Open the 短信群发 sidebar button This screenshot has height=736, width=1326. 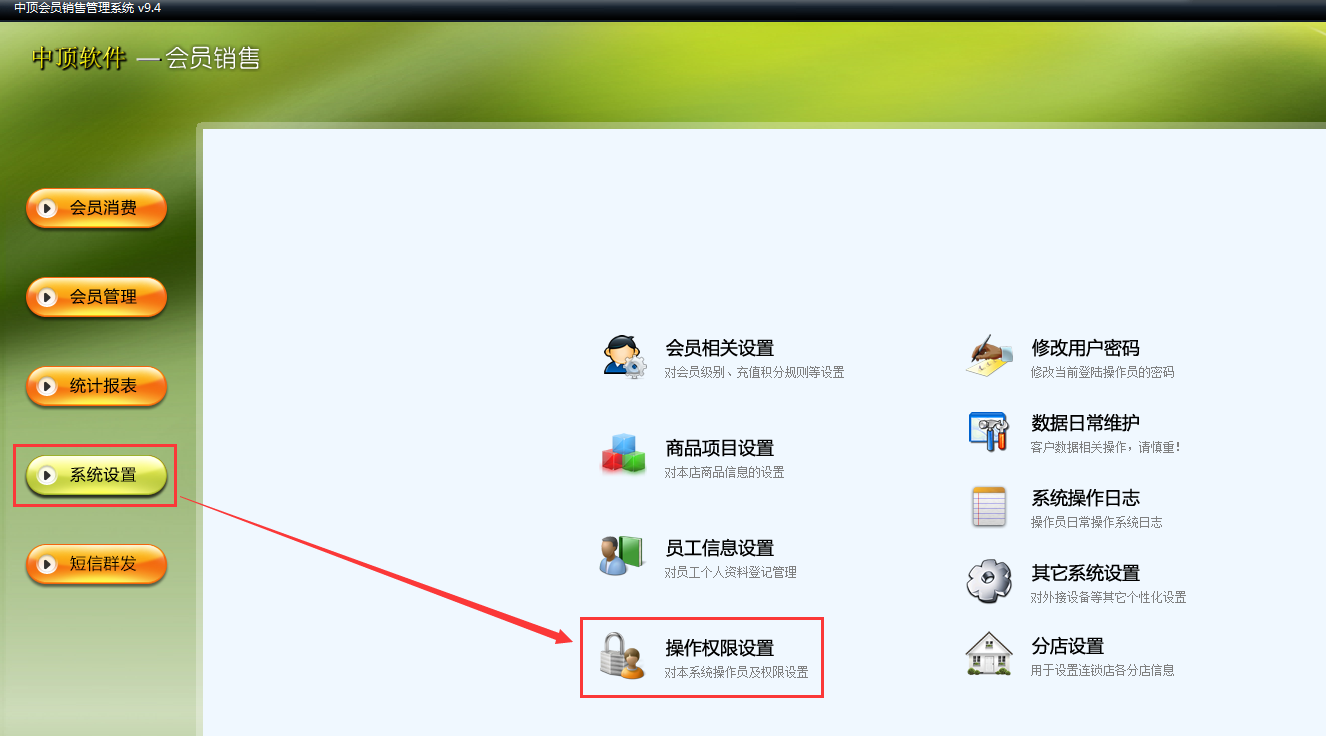[96, 565]
